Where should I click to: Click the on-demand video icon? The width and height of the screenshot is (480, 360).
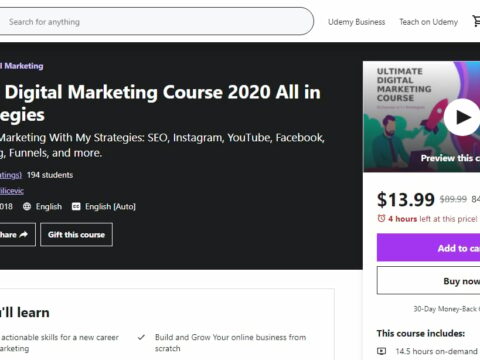click(x=381, y=351)
